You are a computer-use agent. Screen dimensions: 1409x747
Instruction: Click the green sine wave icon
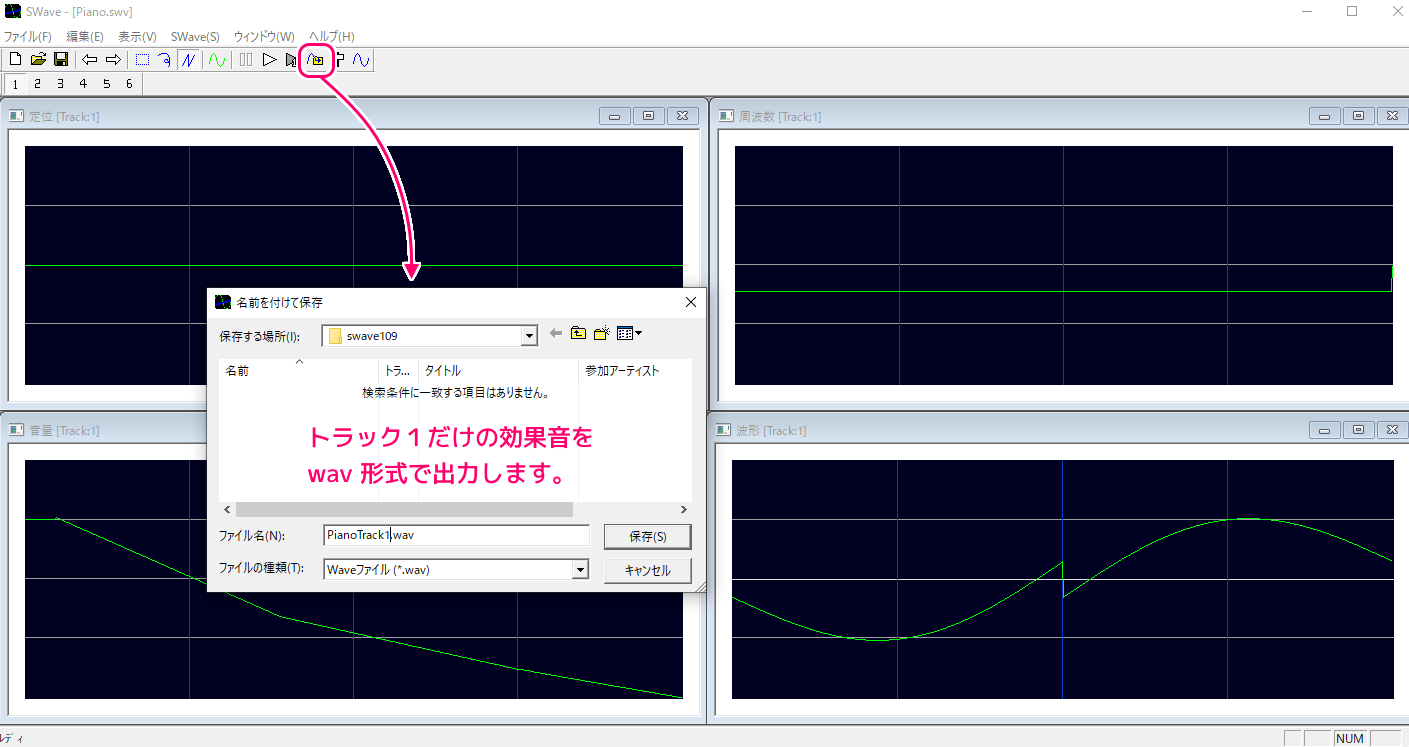[x=217, y=60]
